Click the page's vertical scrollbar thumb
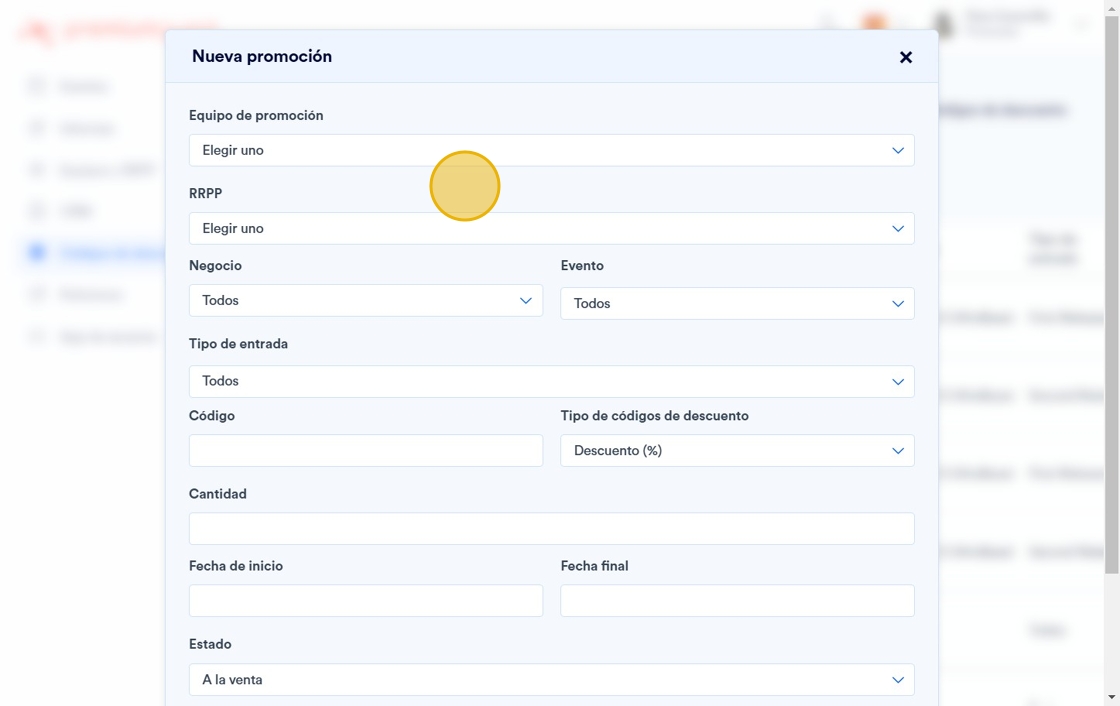The width and height of the screenshot is (1120, 706). pos(1111,300)
